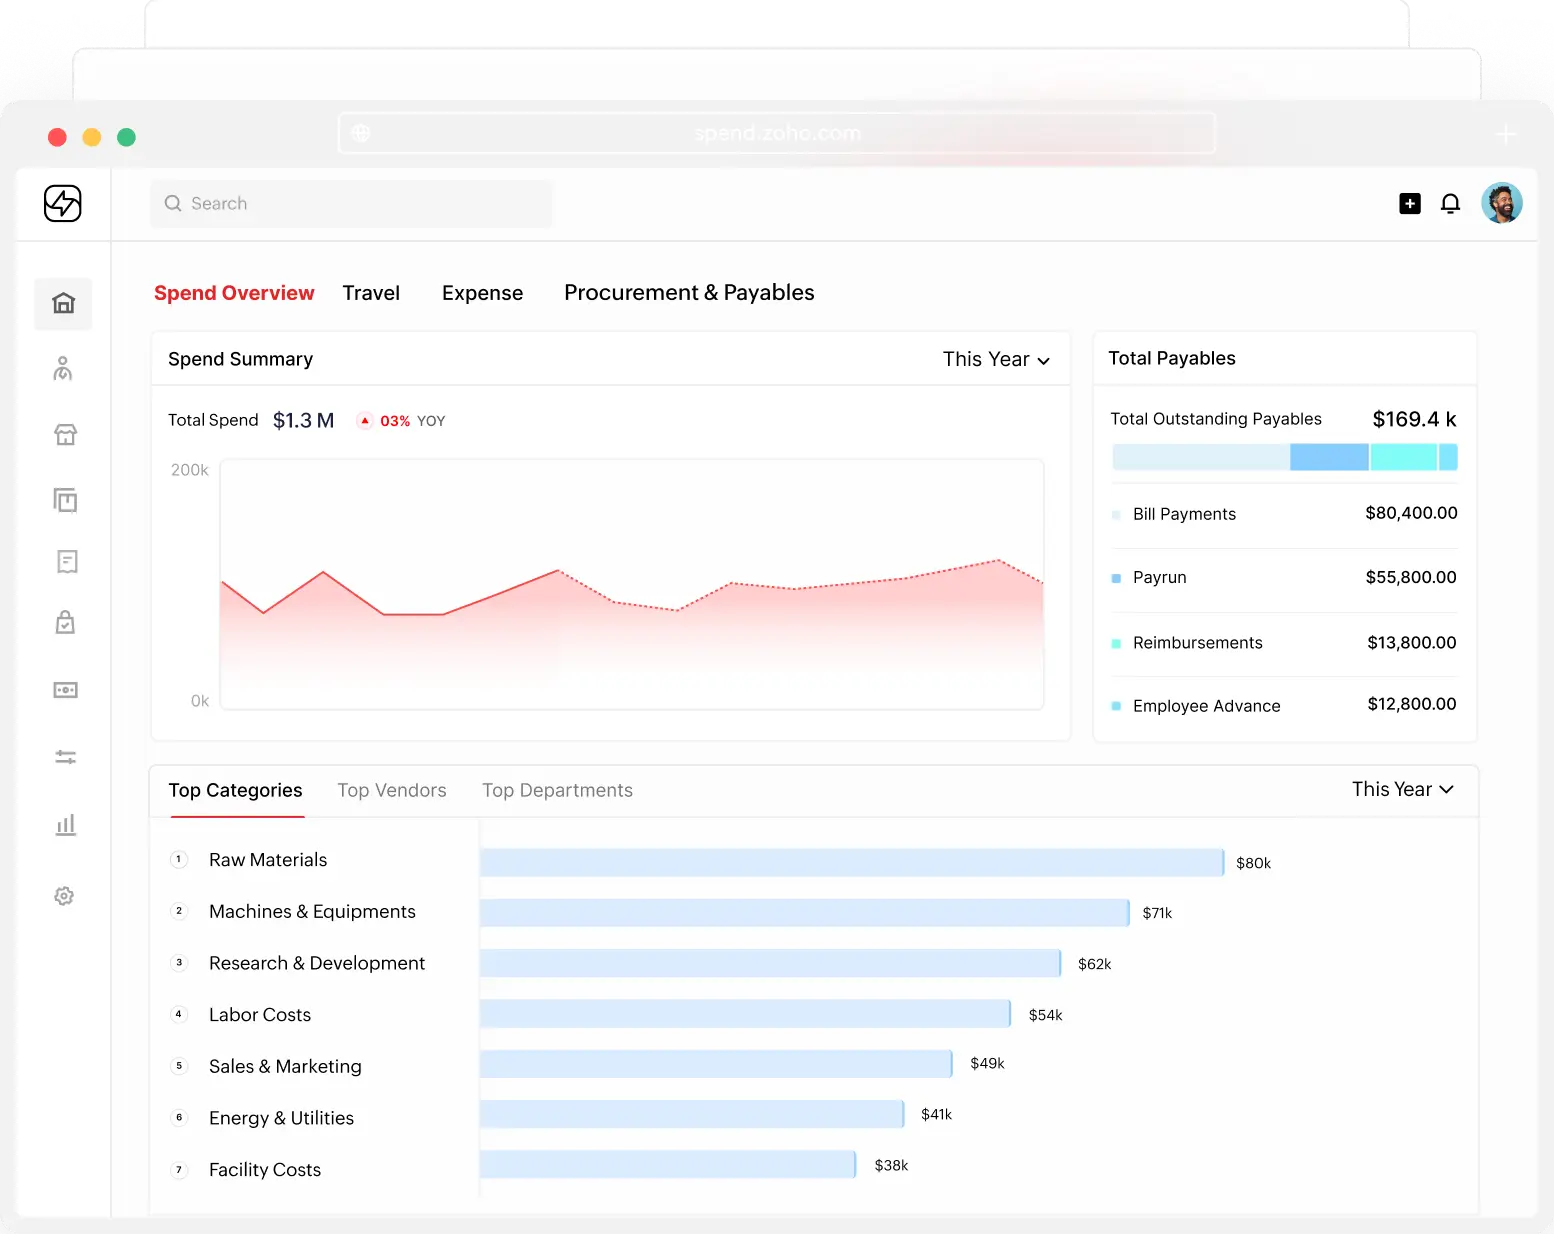Viewport: 1554px width, 1234px height.
Task: Go to Procurement & Payables tab
Action: coord(689,293)
